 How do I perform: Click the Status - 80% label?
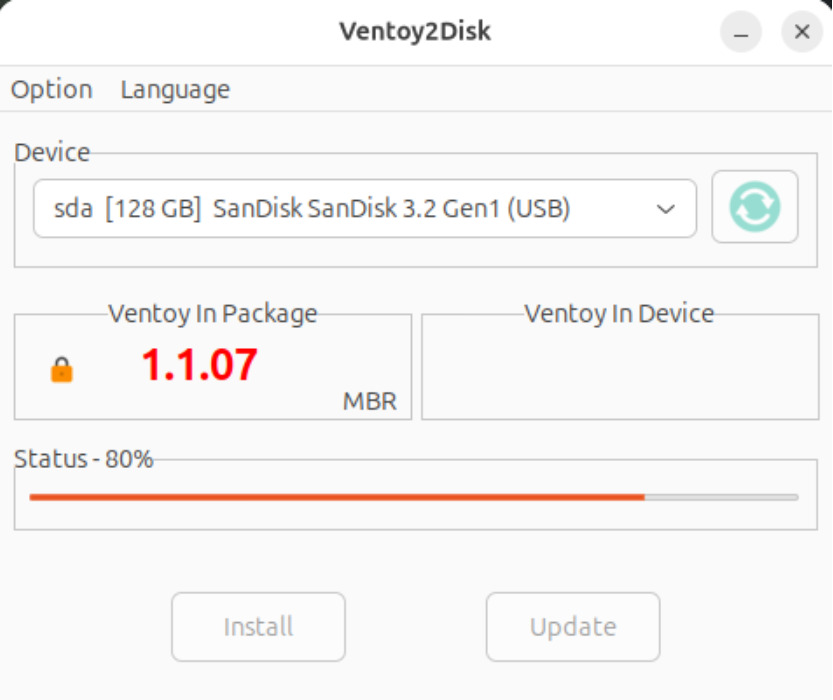[x=84, y=459]
